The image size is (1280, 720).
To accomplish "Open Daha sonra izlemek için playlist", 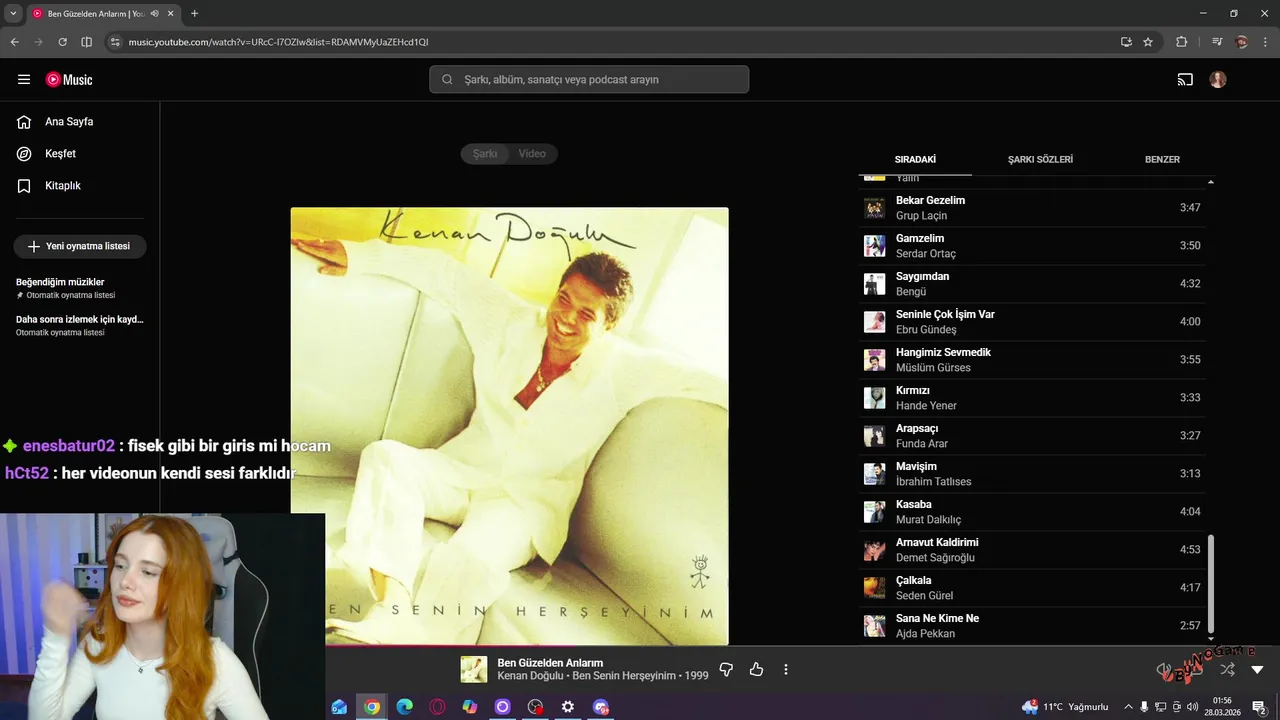I will click(x=80, y=325).
